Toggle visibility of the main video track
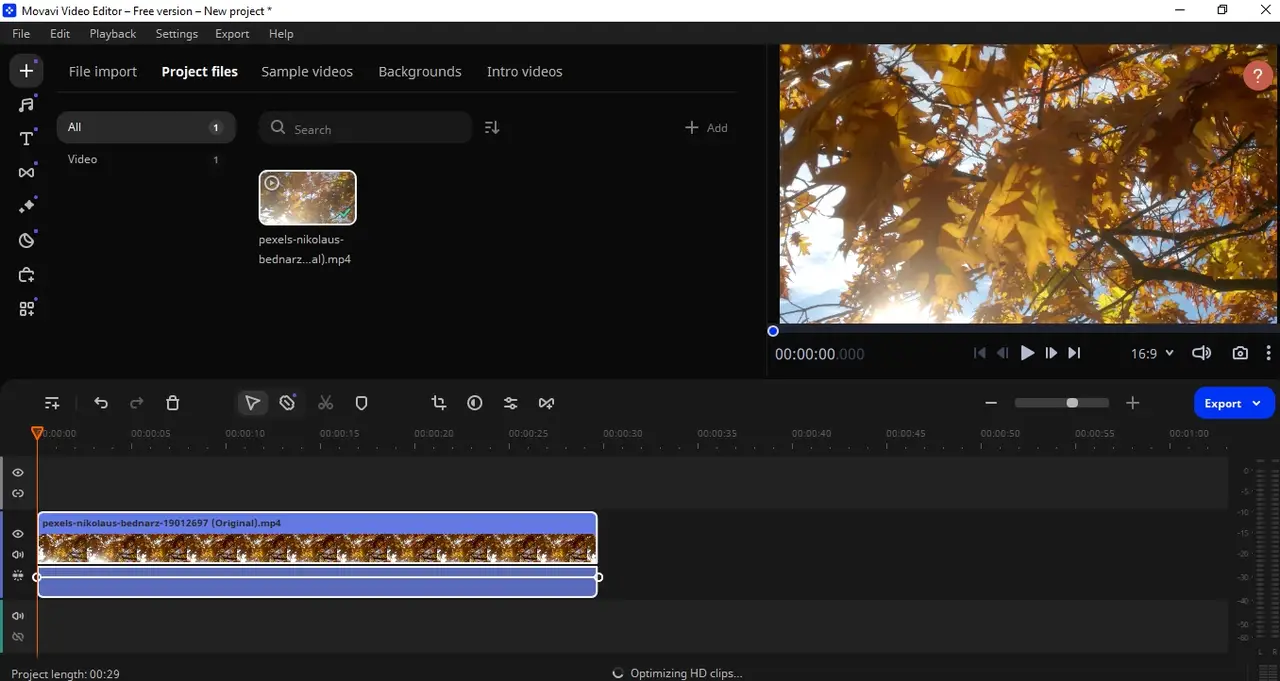 coord(18,534)
